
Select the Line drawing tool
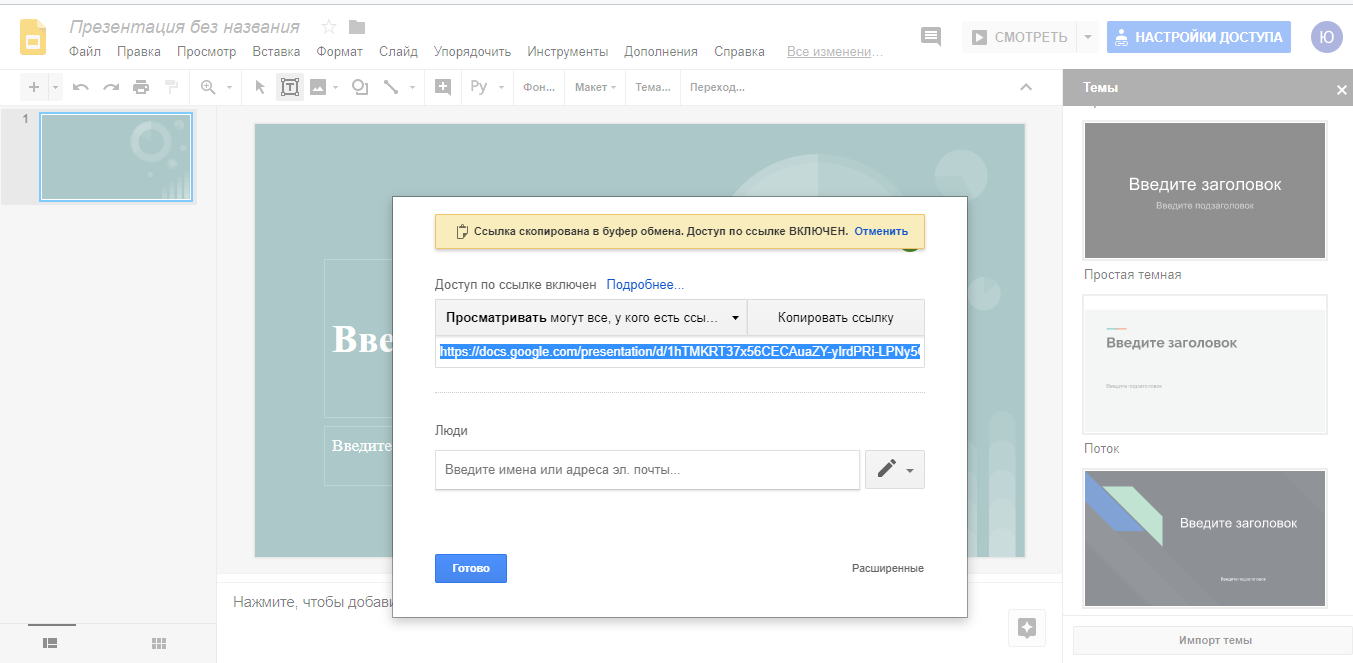(x=391, y=87)
